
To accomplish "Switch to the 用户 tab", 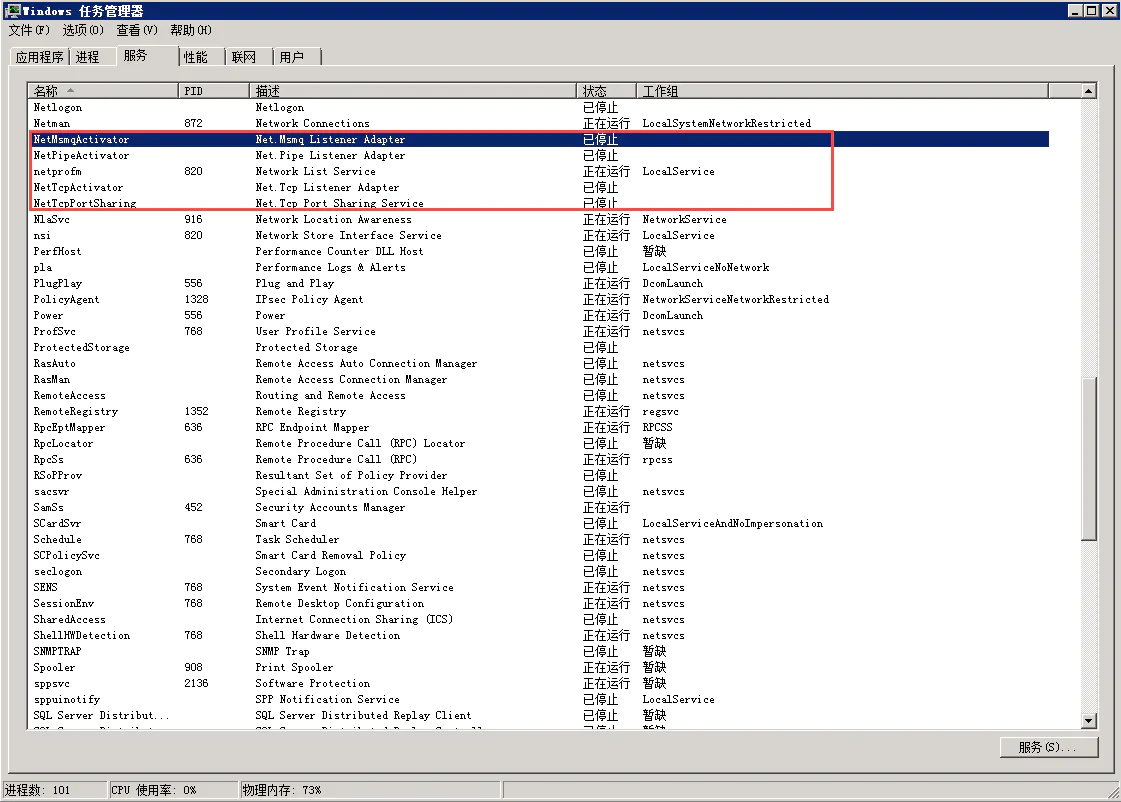I will point(297,57).
